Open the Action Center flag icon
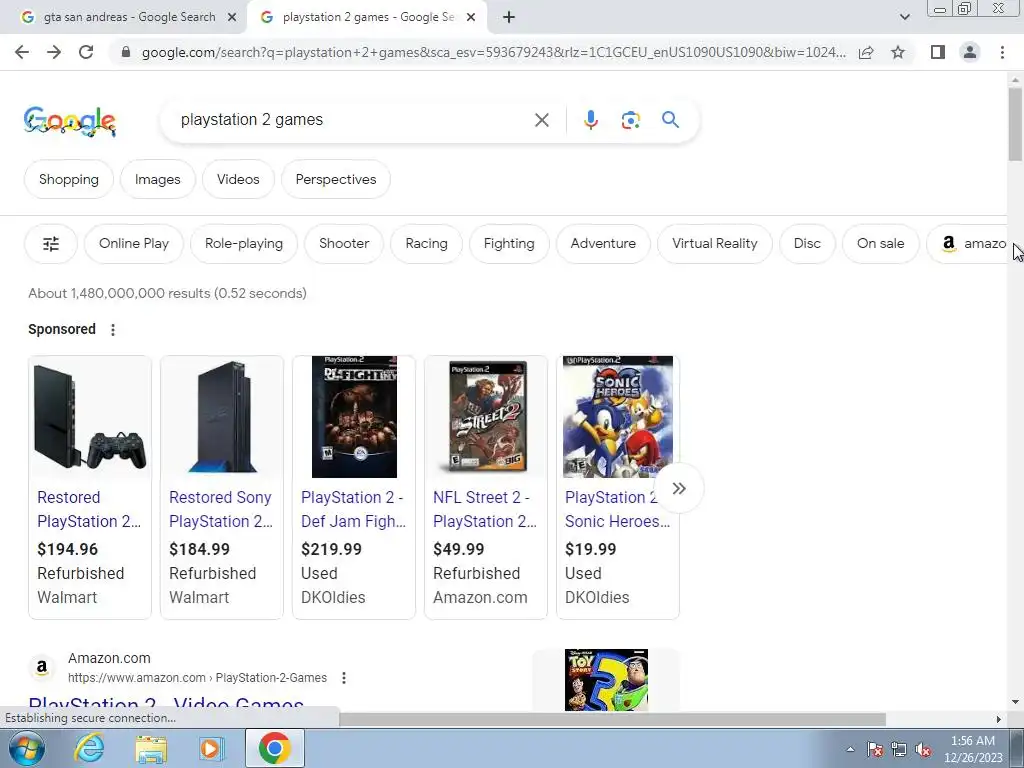 875,750
